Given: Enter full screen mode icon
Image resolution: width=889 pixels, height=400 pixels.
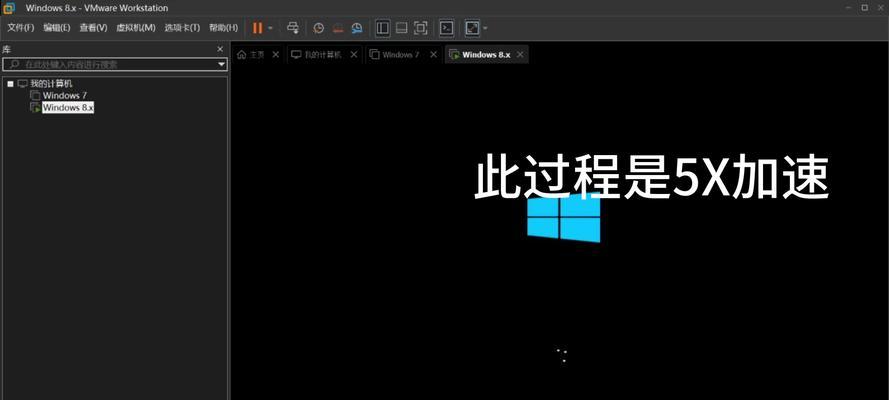Looking at the screenshot, I should tap(420, 28).
